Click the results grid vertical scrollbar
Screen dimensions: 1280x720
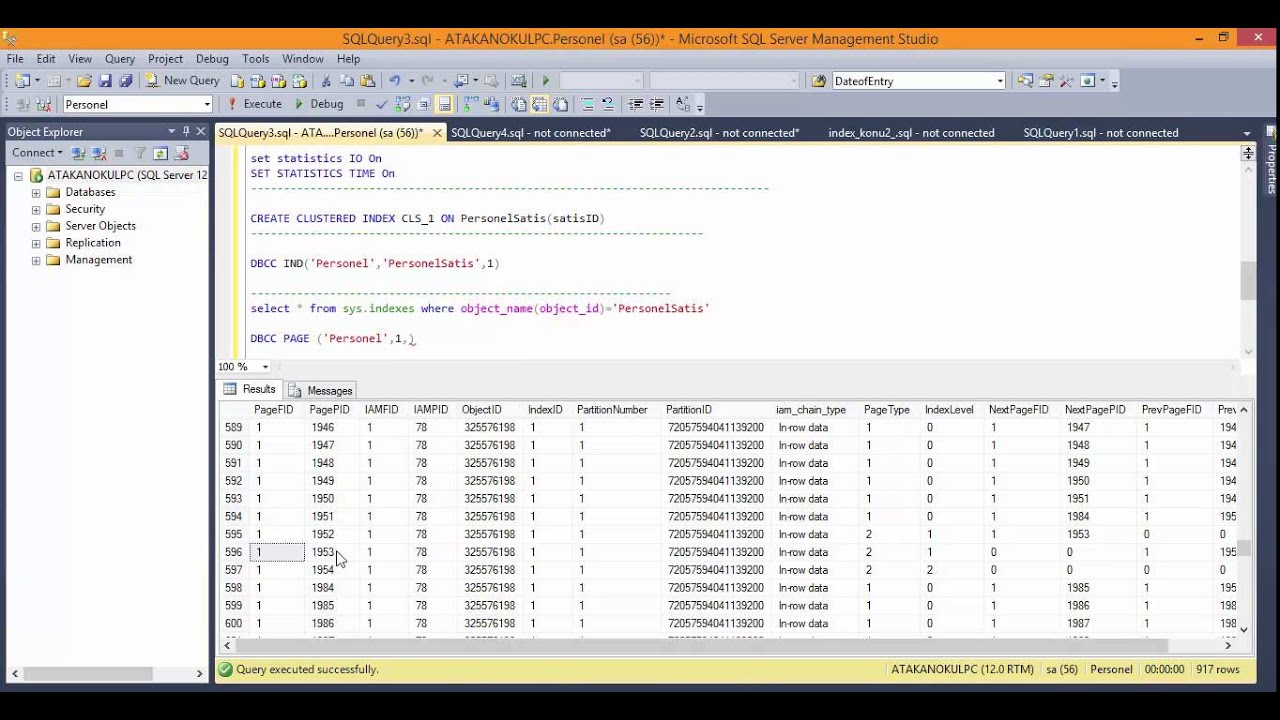[1244, 519]
